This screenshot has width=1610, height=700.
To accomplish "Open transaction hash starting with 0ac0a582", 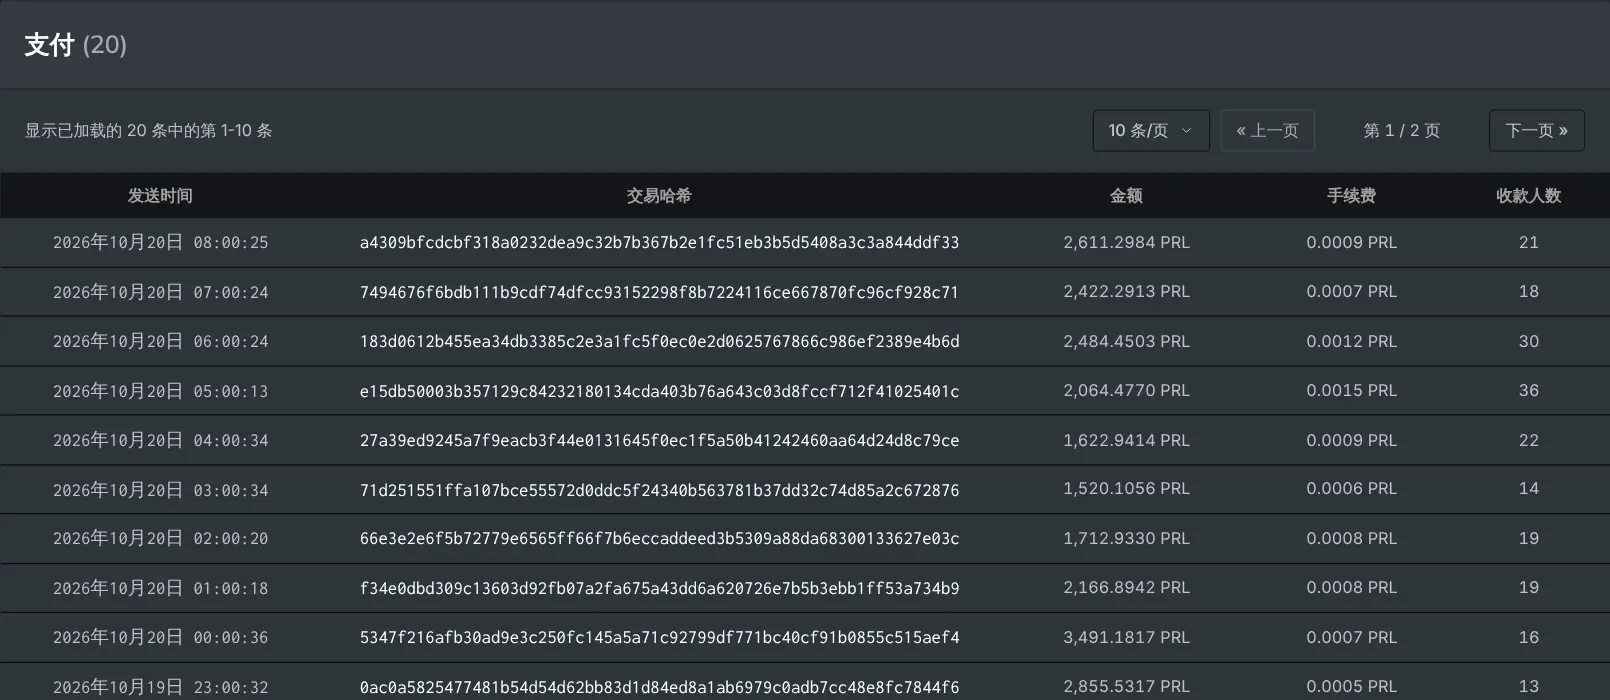I will pyautogui.click(x=659, y=688).
